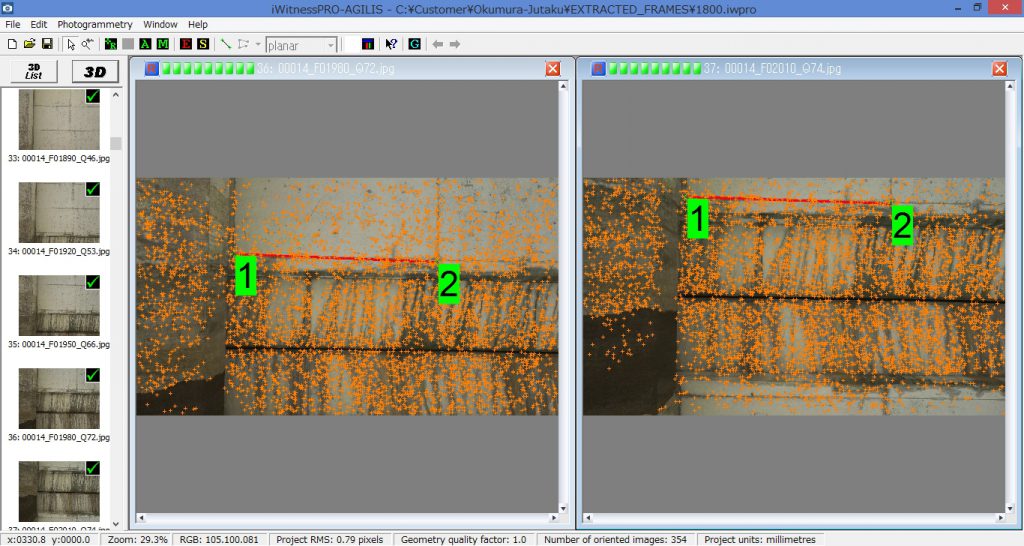This screenshot has height=546, width=1024.
Task: Click the thumbnail list scroll up arrow
Action: [x=116, y=95]
